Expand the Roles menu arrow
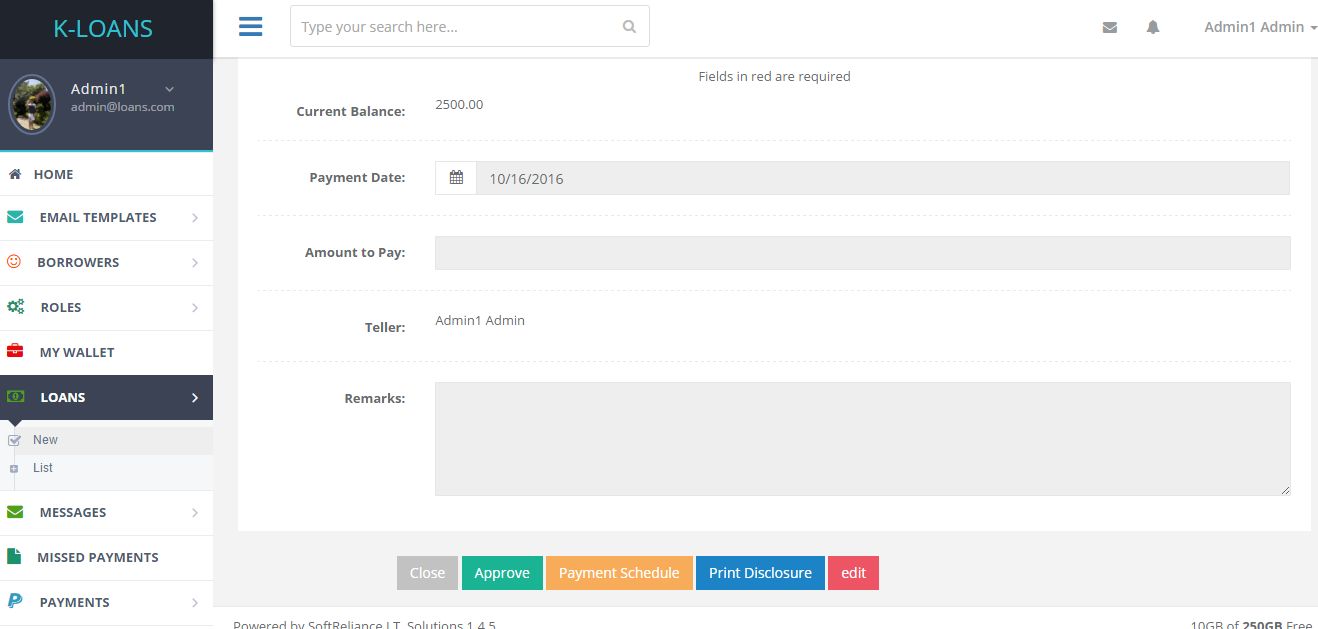 pyautogui.click(x=195, y=308)
